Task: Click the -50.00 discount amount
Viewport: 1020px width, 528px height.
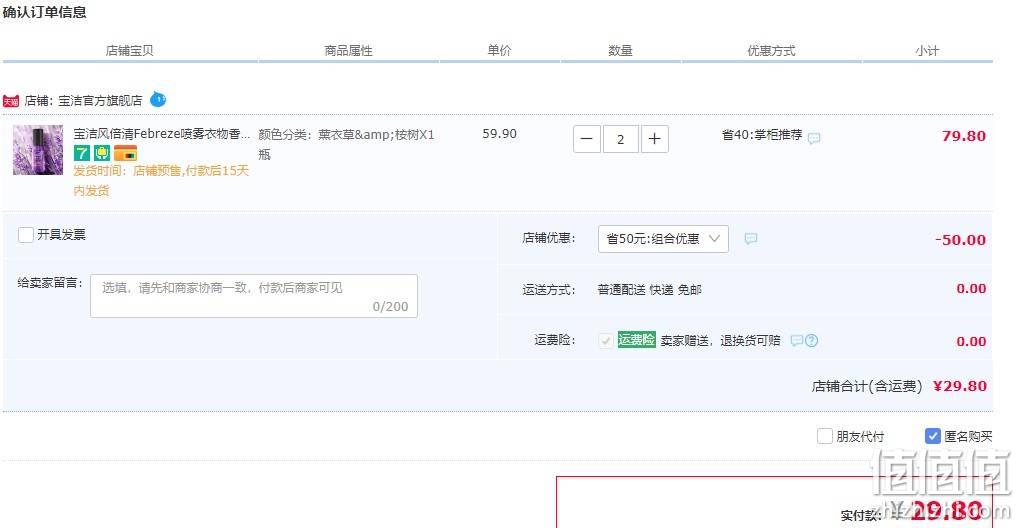Action: tap(960, 239)
